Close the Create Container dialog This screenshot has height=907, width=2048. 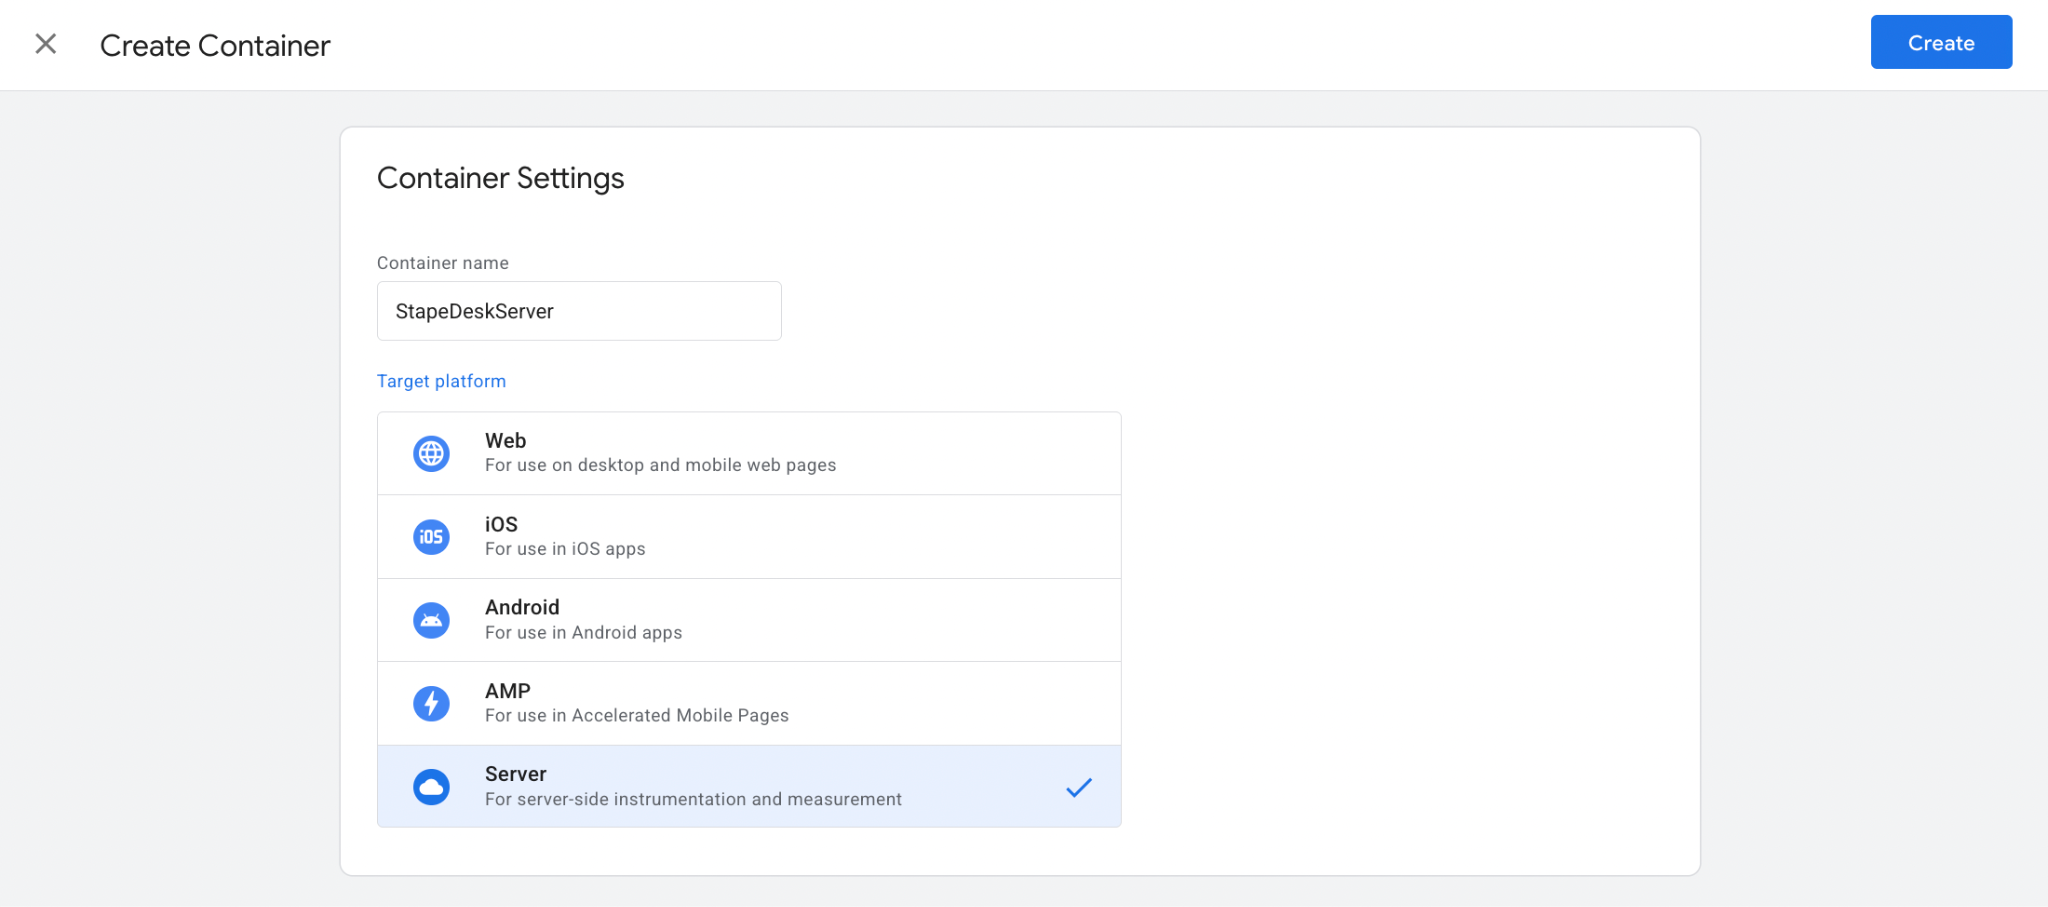click(x=45, y=44)
